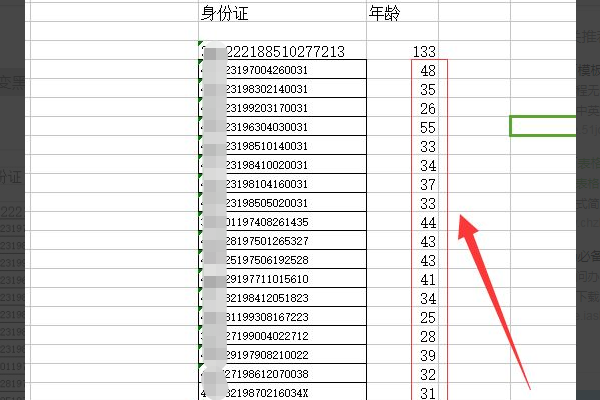Click the age cell showing 32
This screenshot has width=600, height=400.
pyautogui.click(x=403, y=373)
